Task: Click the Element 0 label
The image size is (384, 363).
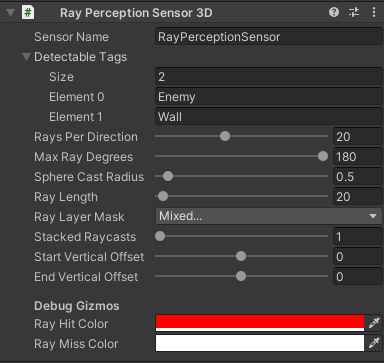Action: coord(77,97)
